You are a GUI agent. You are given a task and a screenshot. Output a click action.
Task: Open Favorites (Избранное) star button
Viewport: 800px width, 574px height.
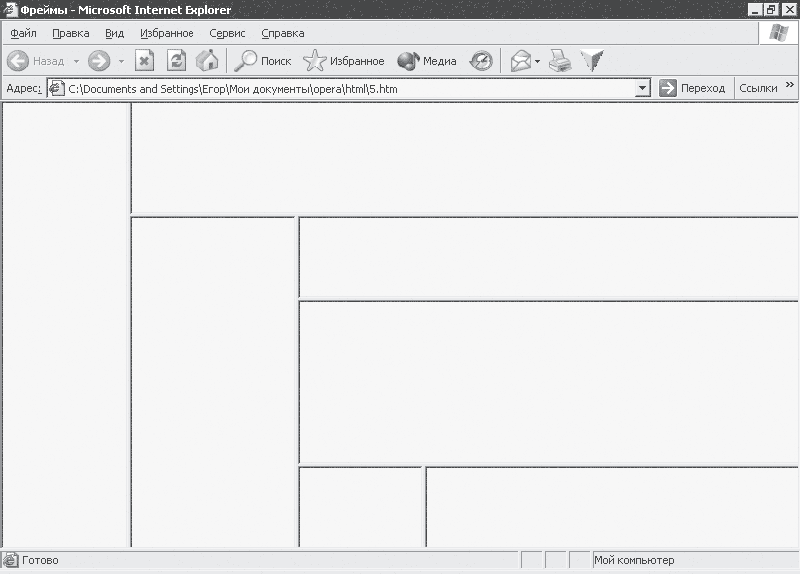click(344, 61)
